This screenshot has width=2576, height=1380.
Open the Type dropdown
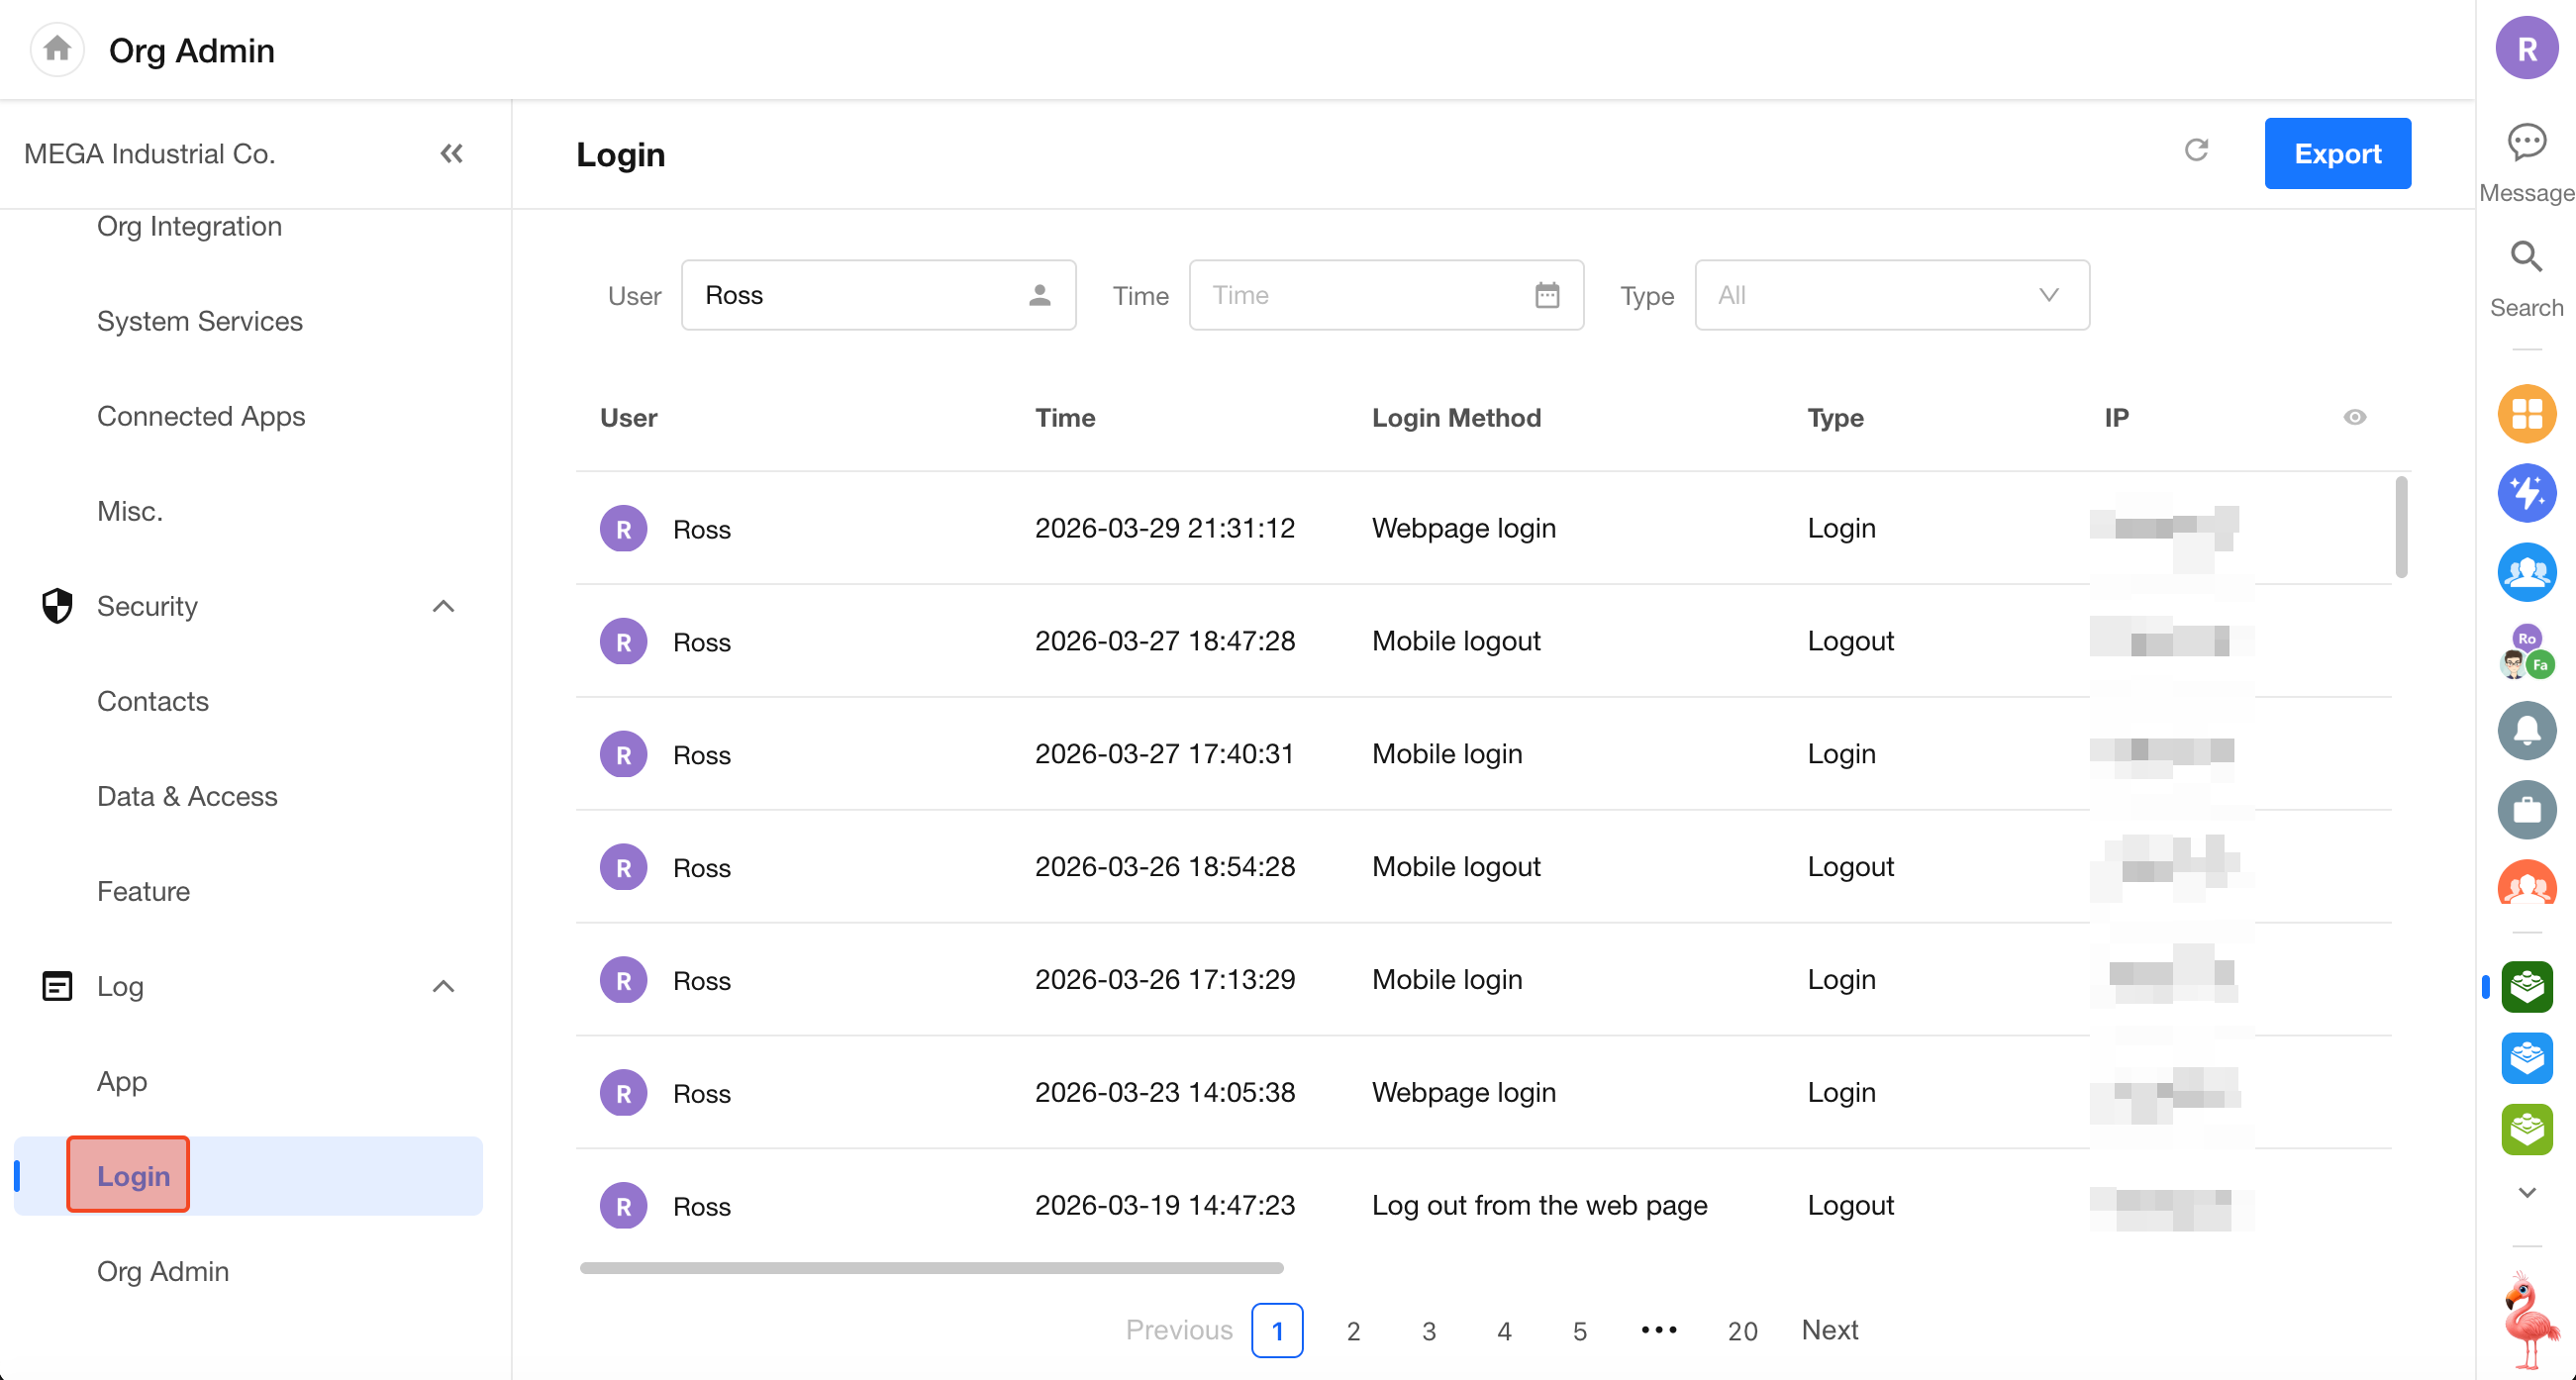click(1891, 295)
